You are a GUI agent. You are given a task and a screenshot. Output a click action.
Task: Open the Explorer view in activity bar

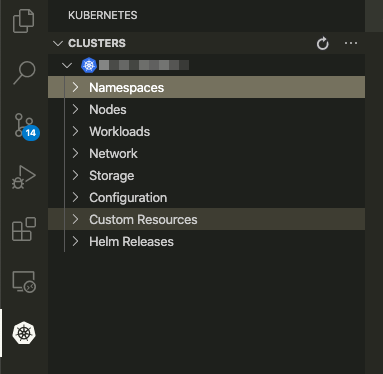pos(24,21)
